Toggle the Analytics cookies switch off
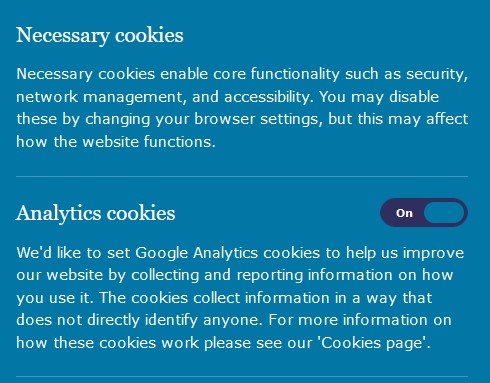 point(424,213)
